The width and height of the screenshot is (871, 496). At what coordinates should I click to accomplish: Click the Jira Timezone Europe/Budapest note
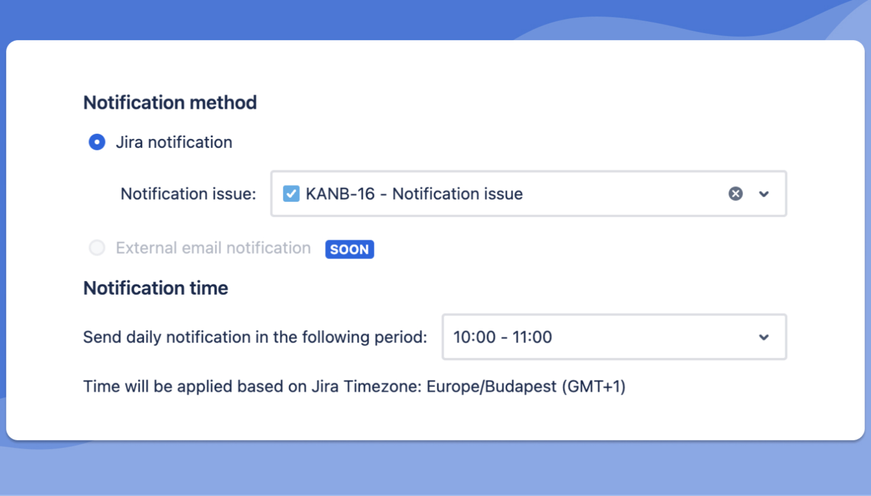pos(354,387)
